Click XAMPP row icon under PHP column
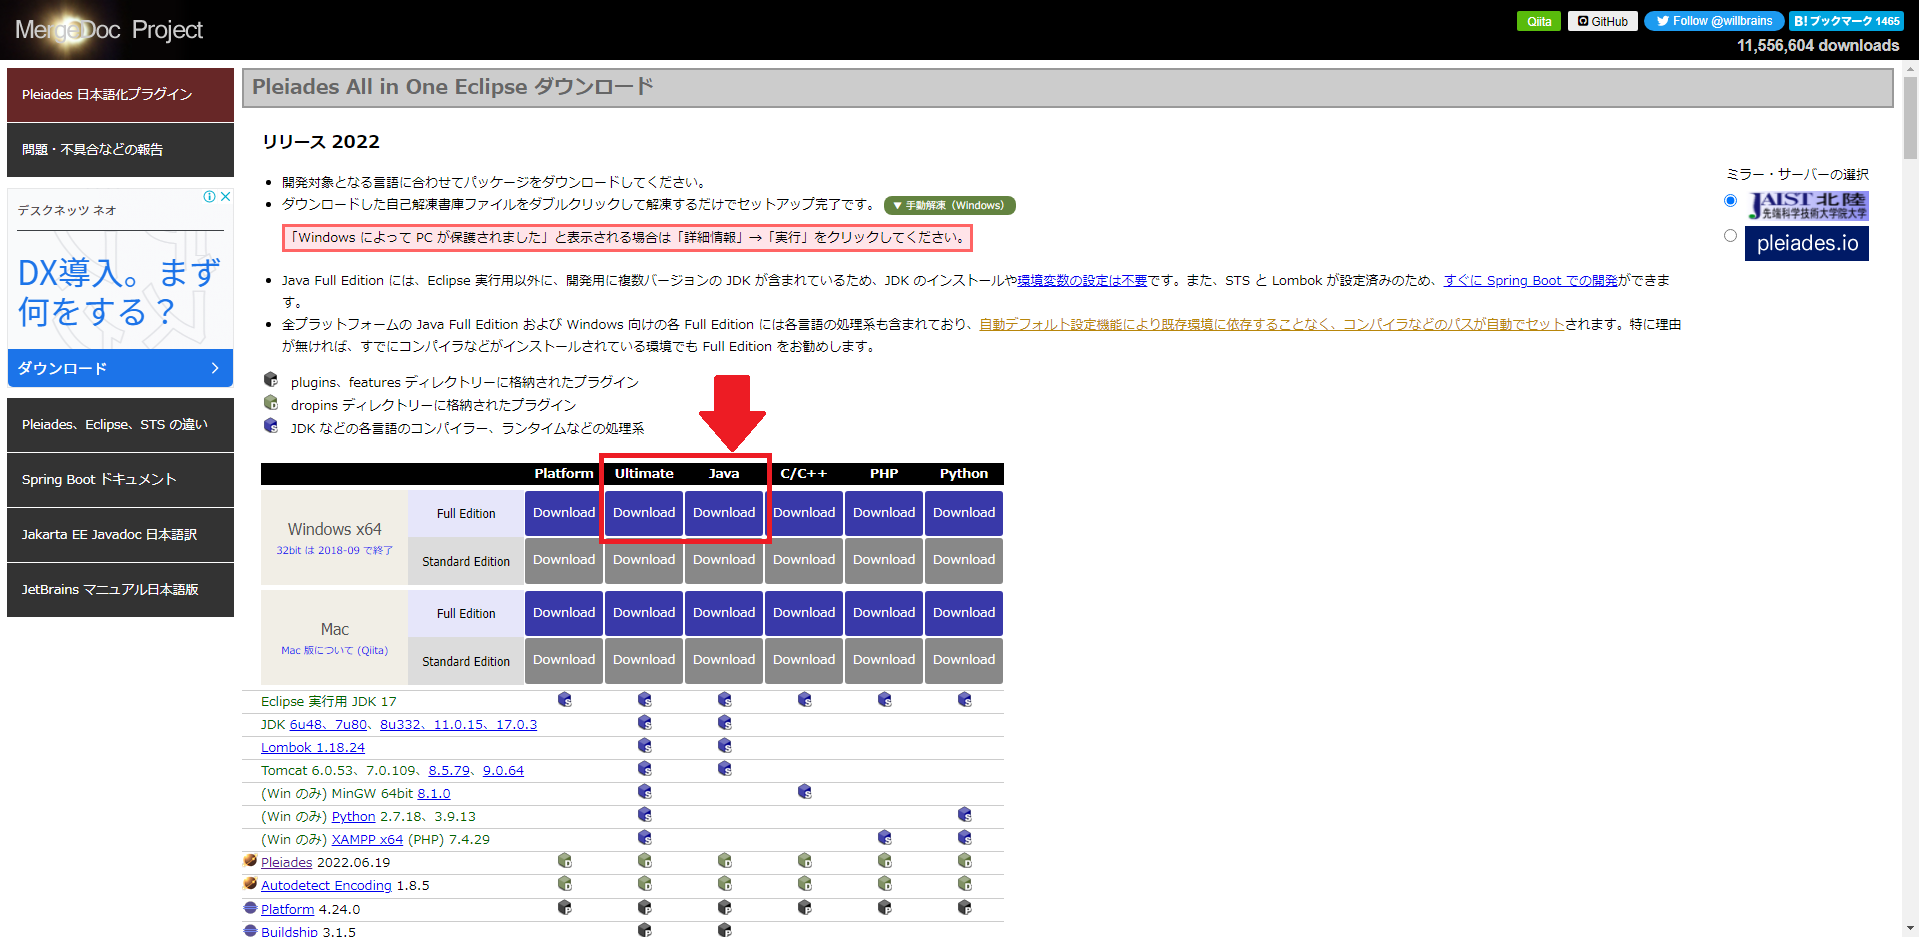 884,838
